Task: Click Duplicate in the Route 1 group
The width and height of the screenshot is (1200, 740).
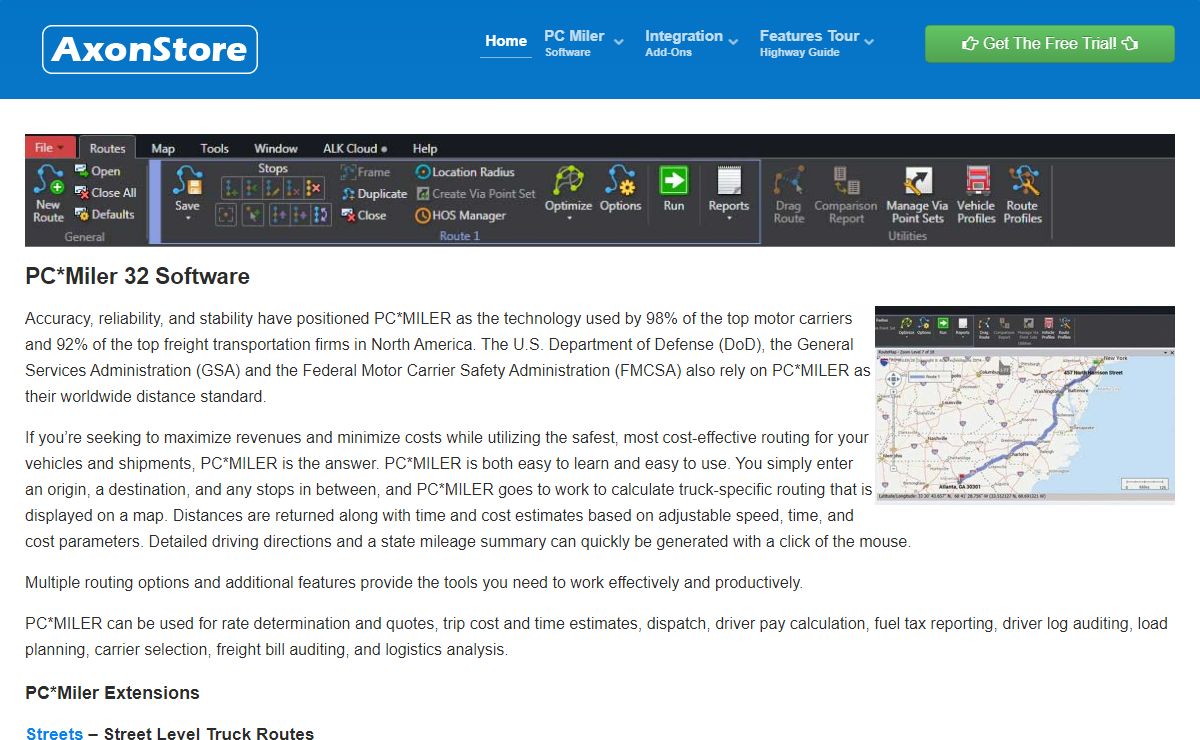Action: click(x=374, y=194)
